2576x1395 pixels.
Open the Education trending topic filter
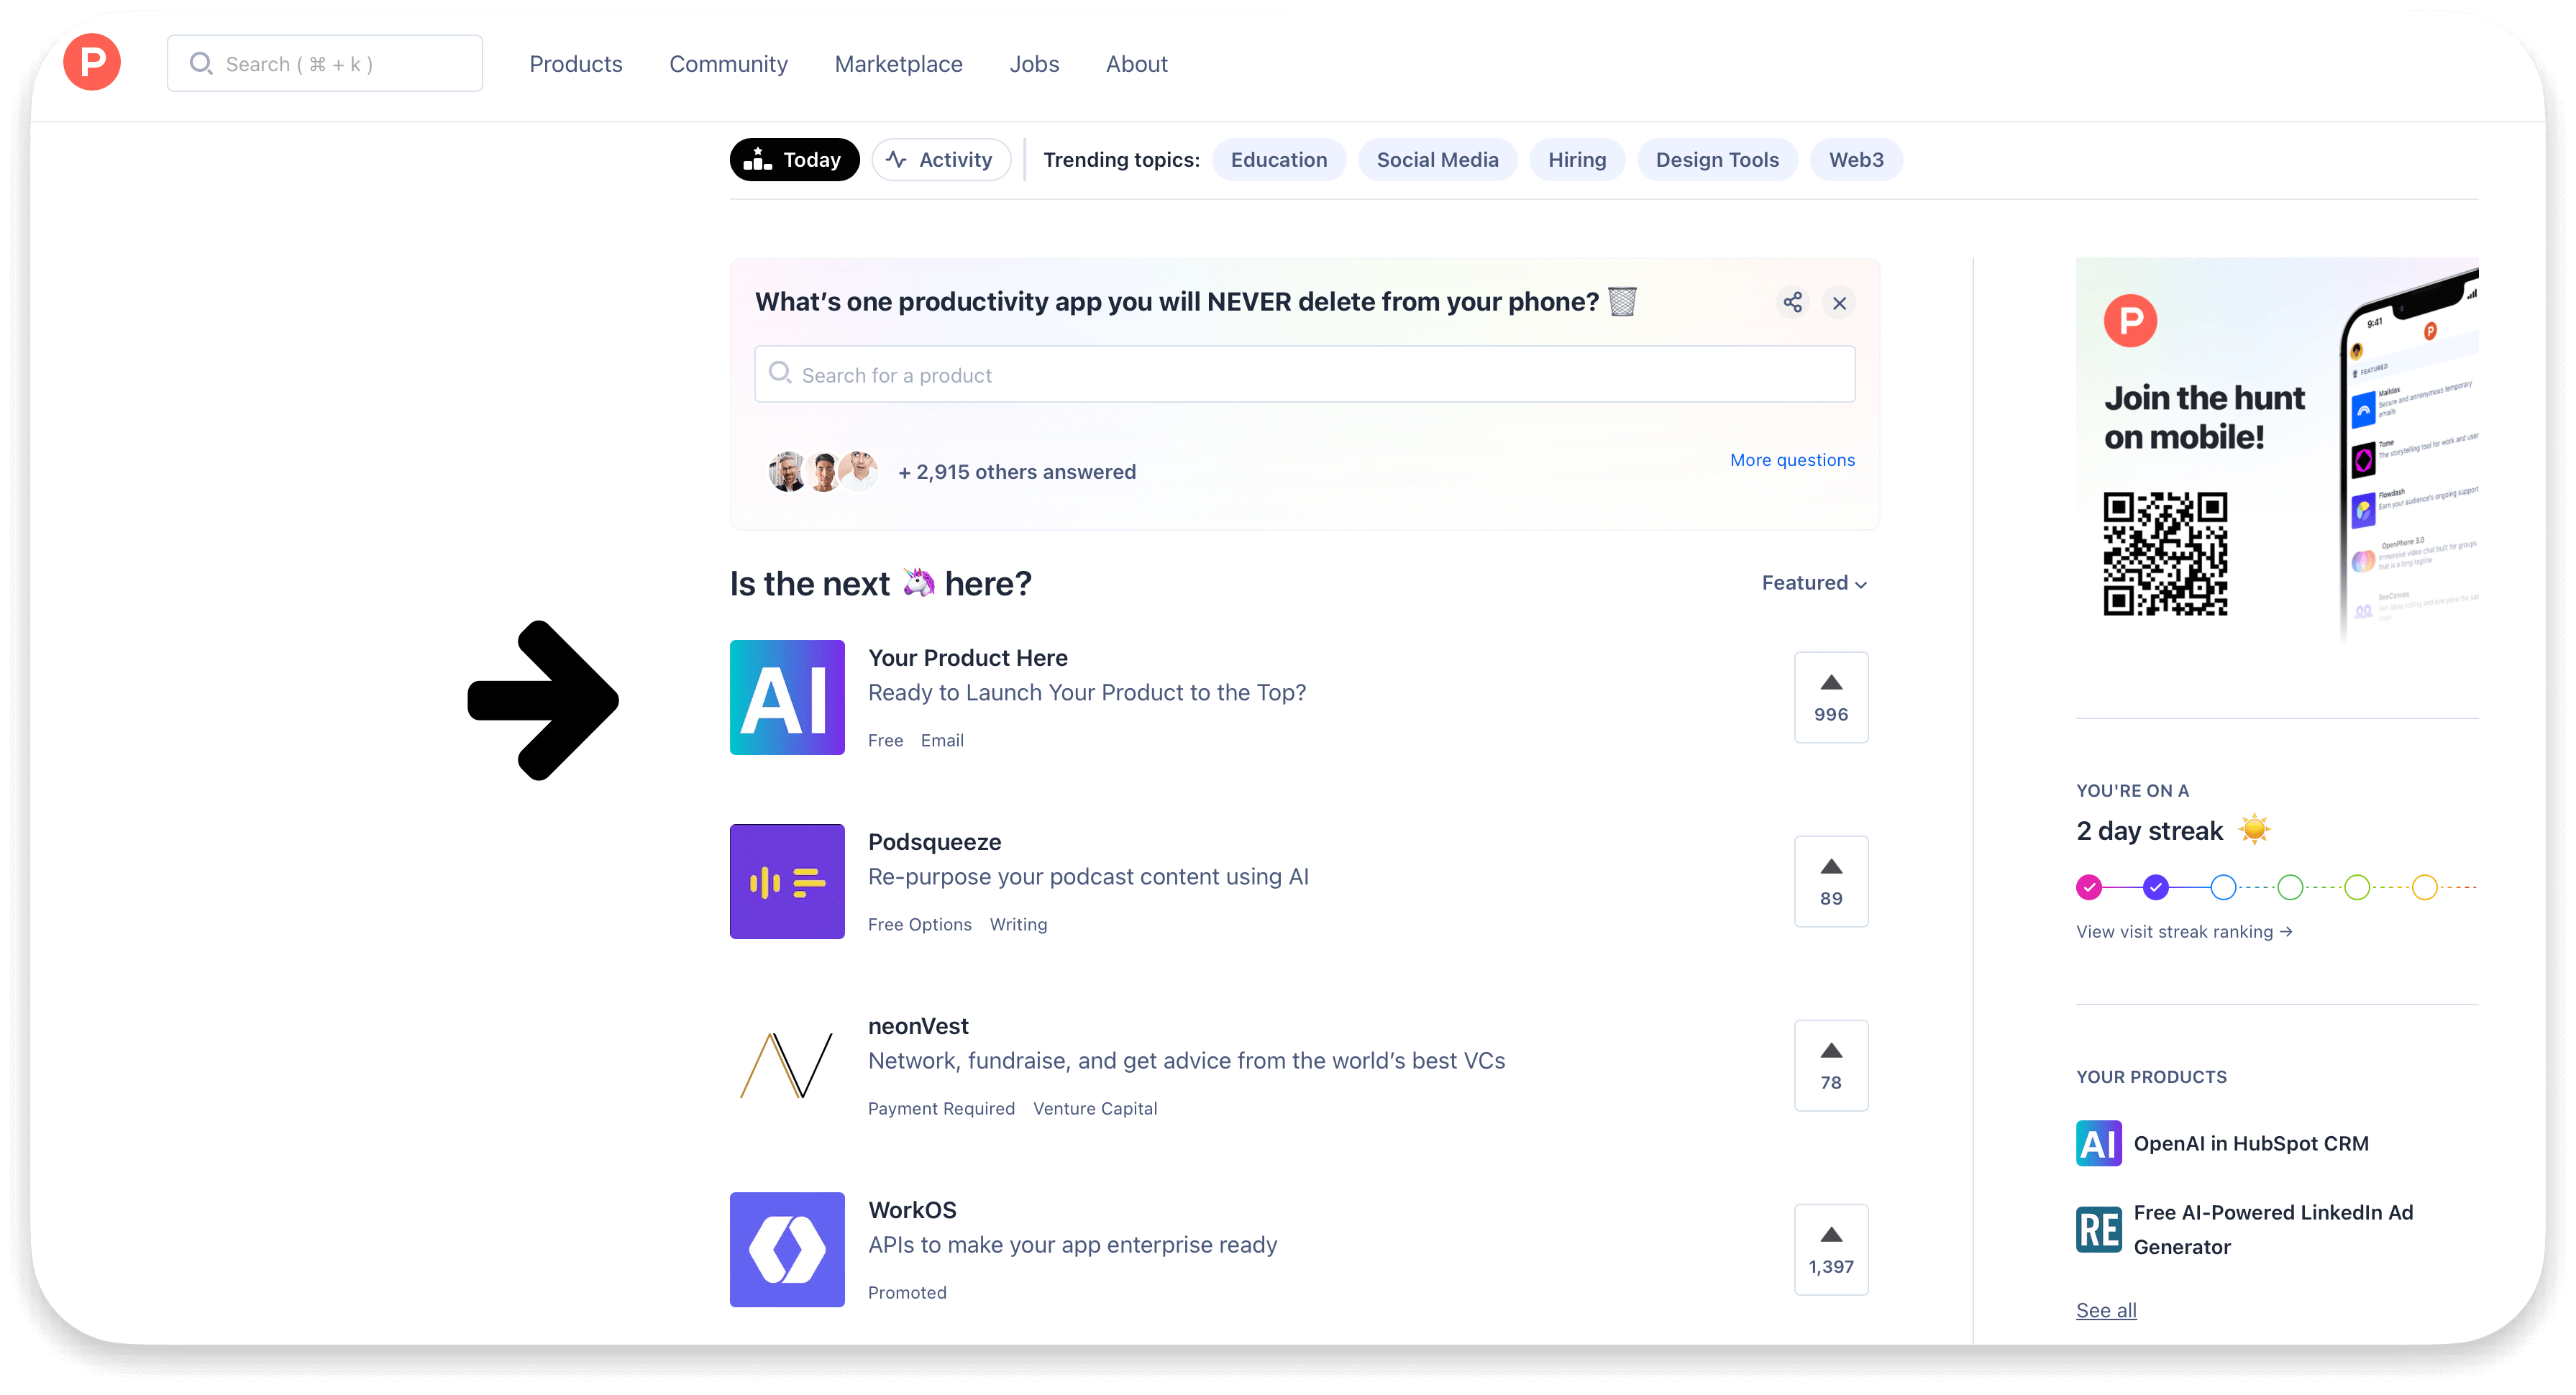point(1279,158)
